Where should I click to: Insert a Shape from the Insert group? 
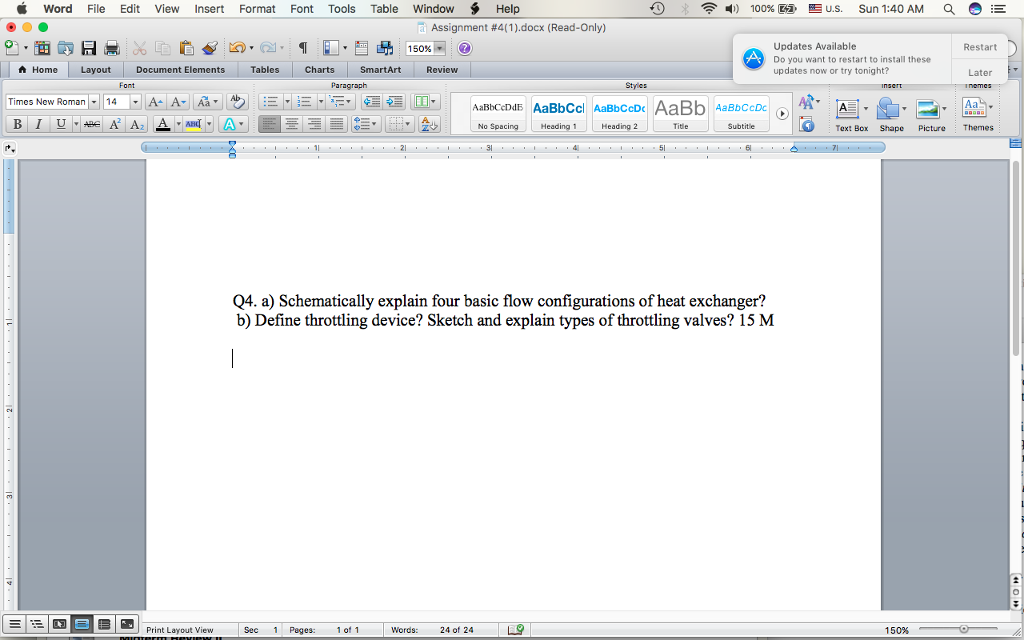[x=890, y=110]
